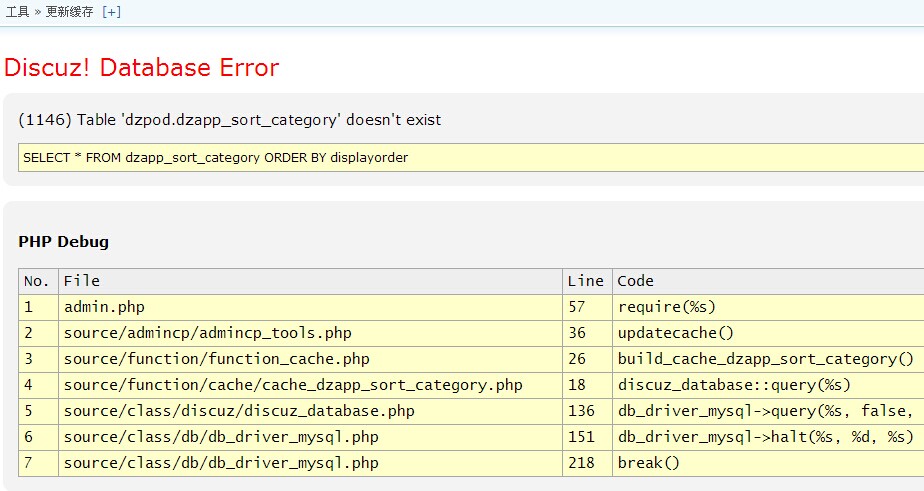The image size is (924, 491).
Task: Click the 工具 breadcrumb item
Action: point(17,12)
